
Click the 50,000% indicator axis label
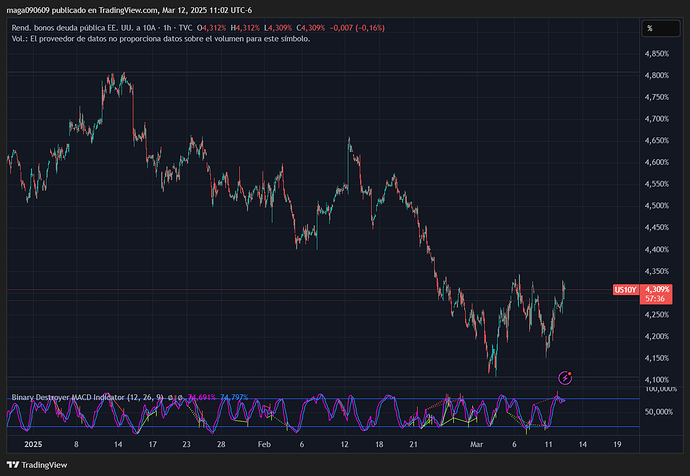659,412
